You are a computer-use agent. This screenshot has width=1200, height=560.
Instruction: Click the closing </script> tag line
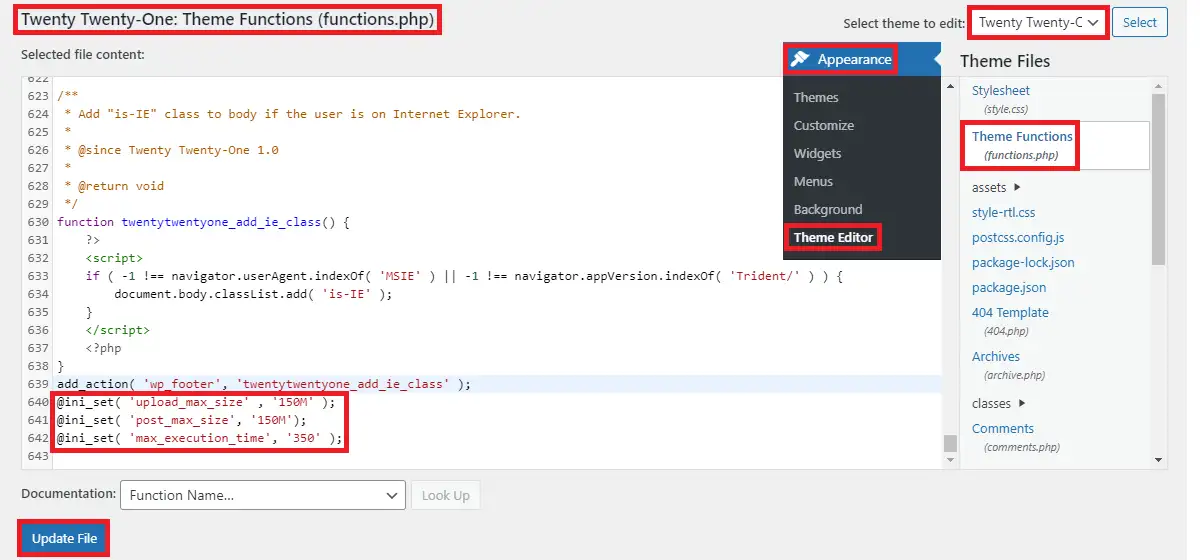pos(117,330)
